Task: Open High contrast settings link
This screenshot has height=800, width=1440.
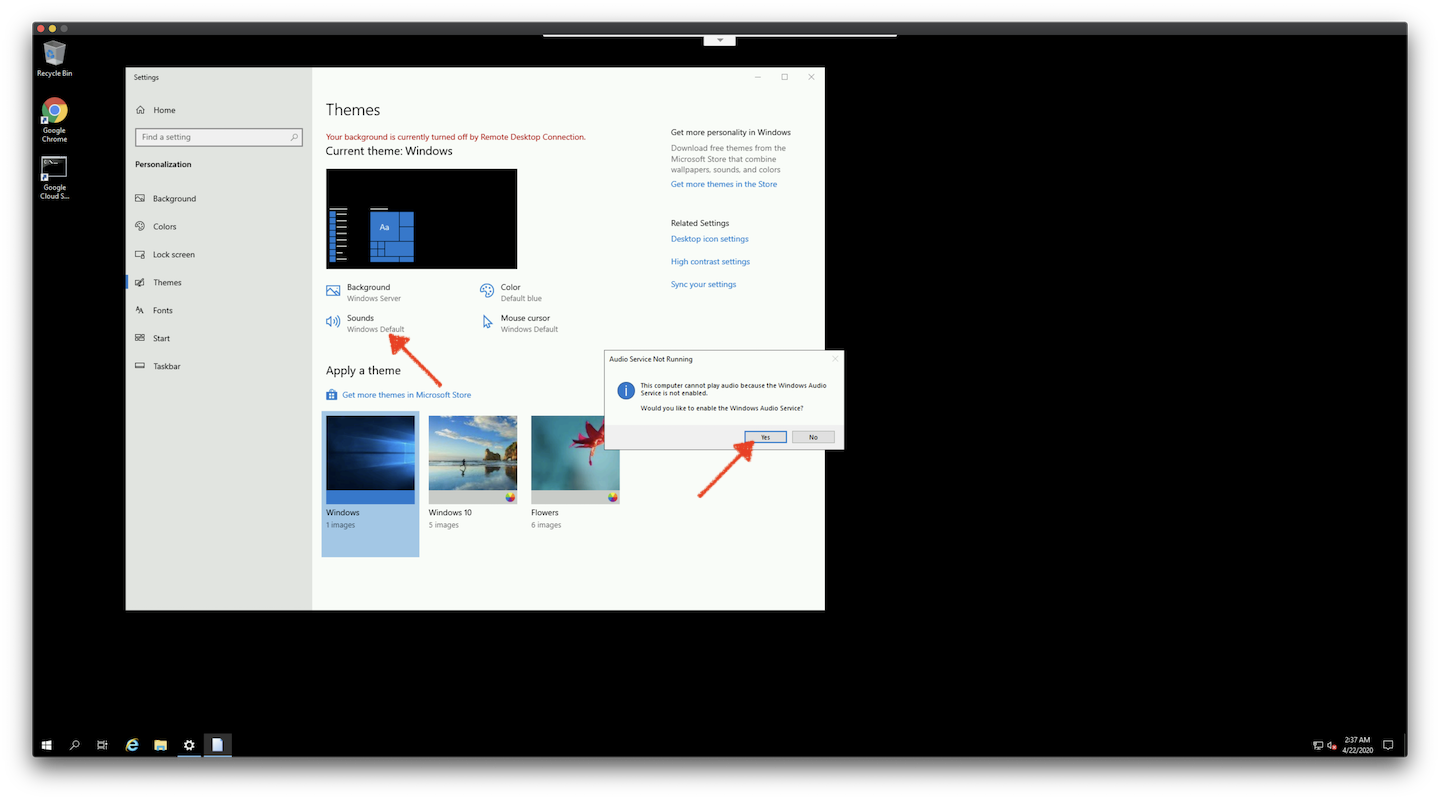Action: [x=710, y=262]
